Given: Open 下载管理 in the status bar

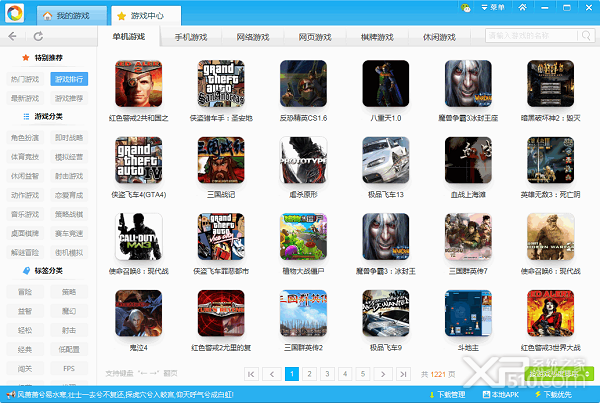Looking at the screenshot, I should [x=447, y=395].
